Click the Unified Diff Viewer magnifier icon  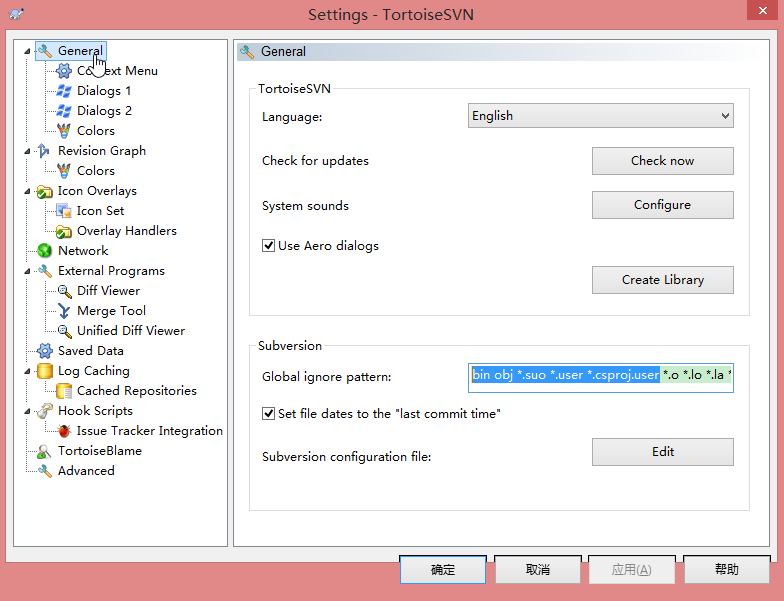(x=64, y=331)
